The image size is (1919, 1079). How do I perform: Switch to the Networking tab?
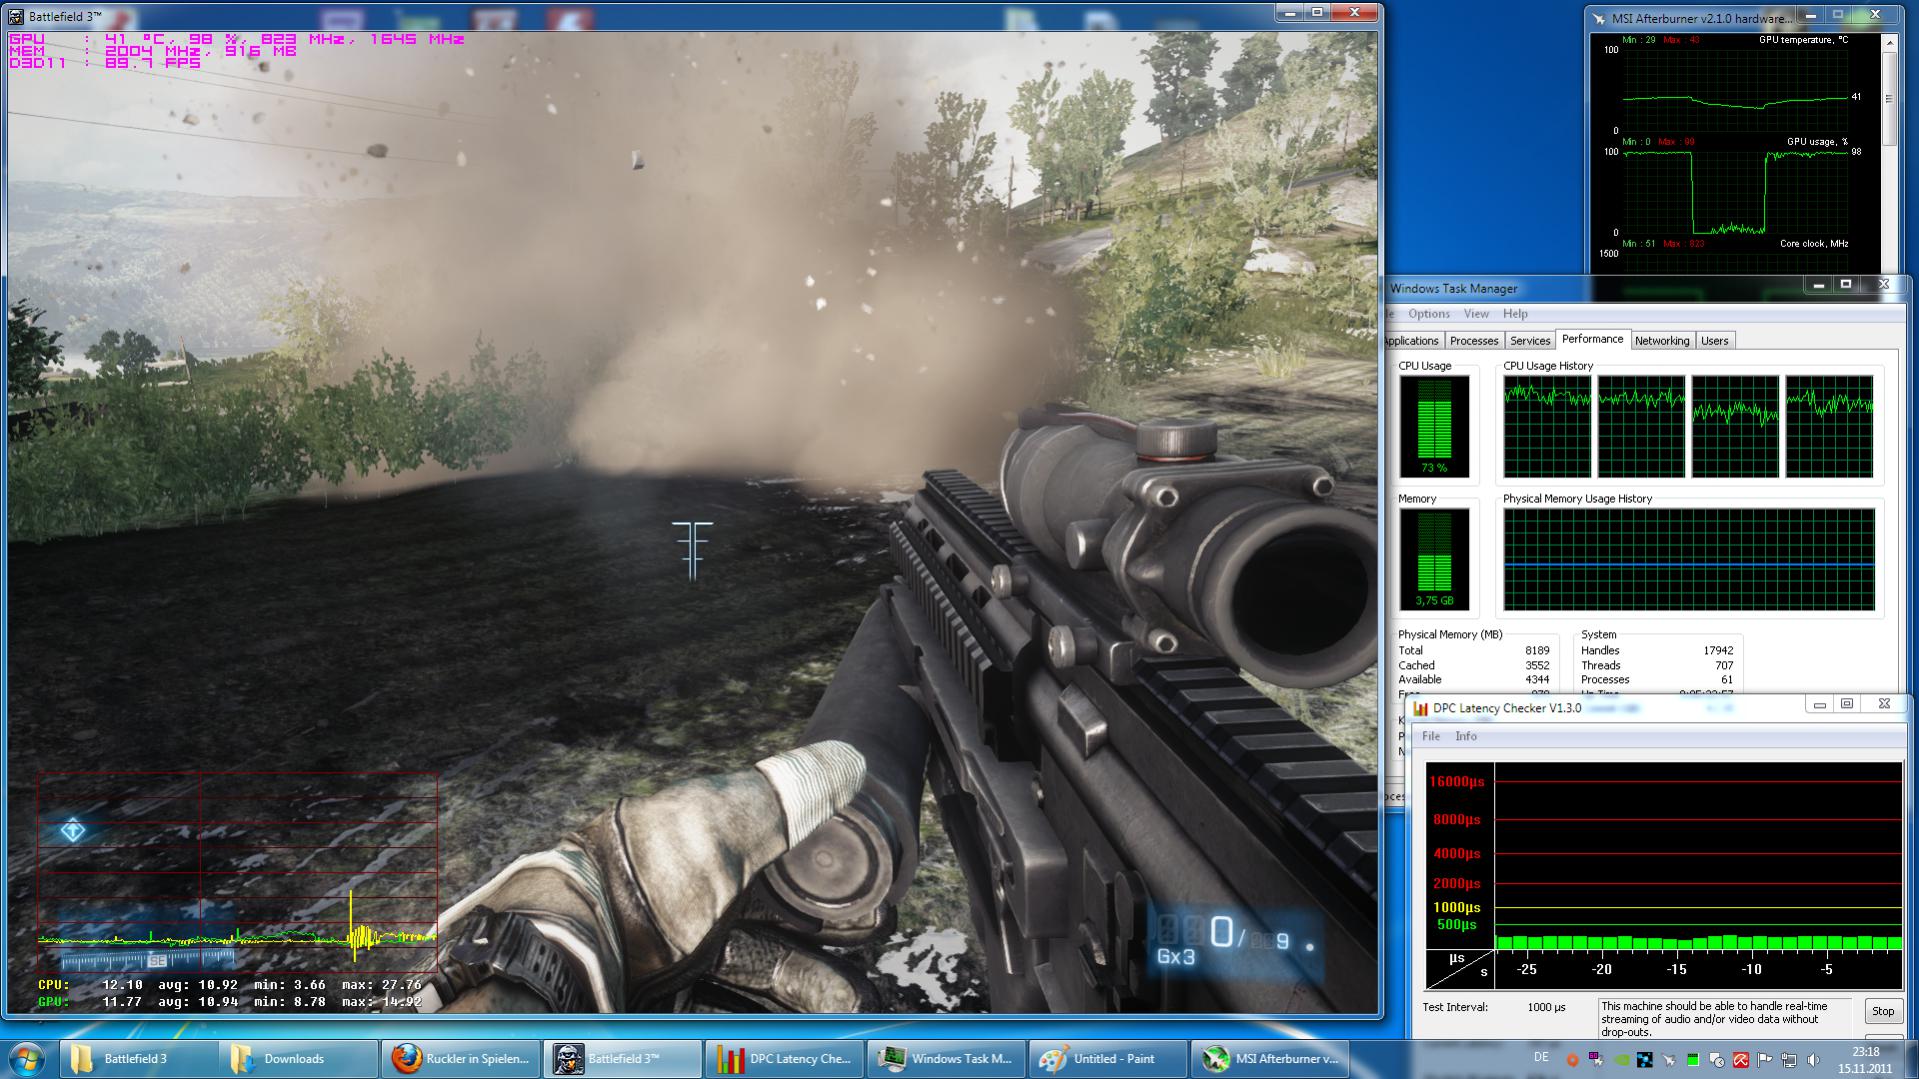point(1662,341)
